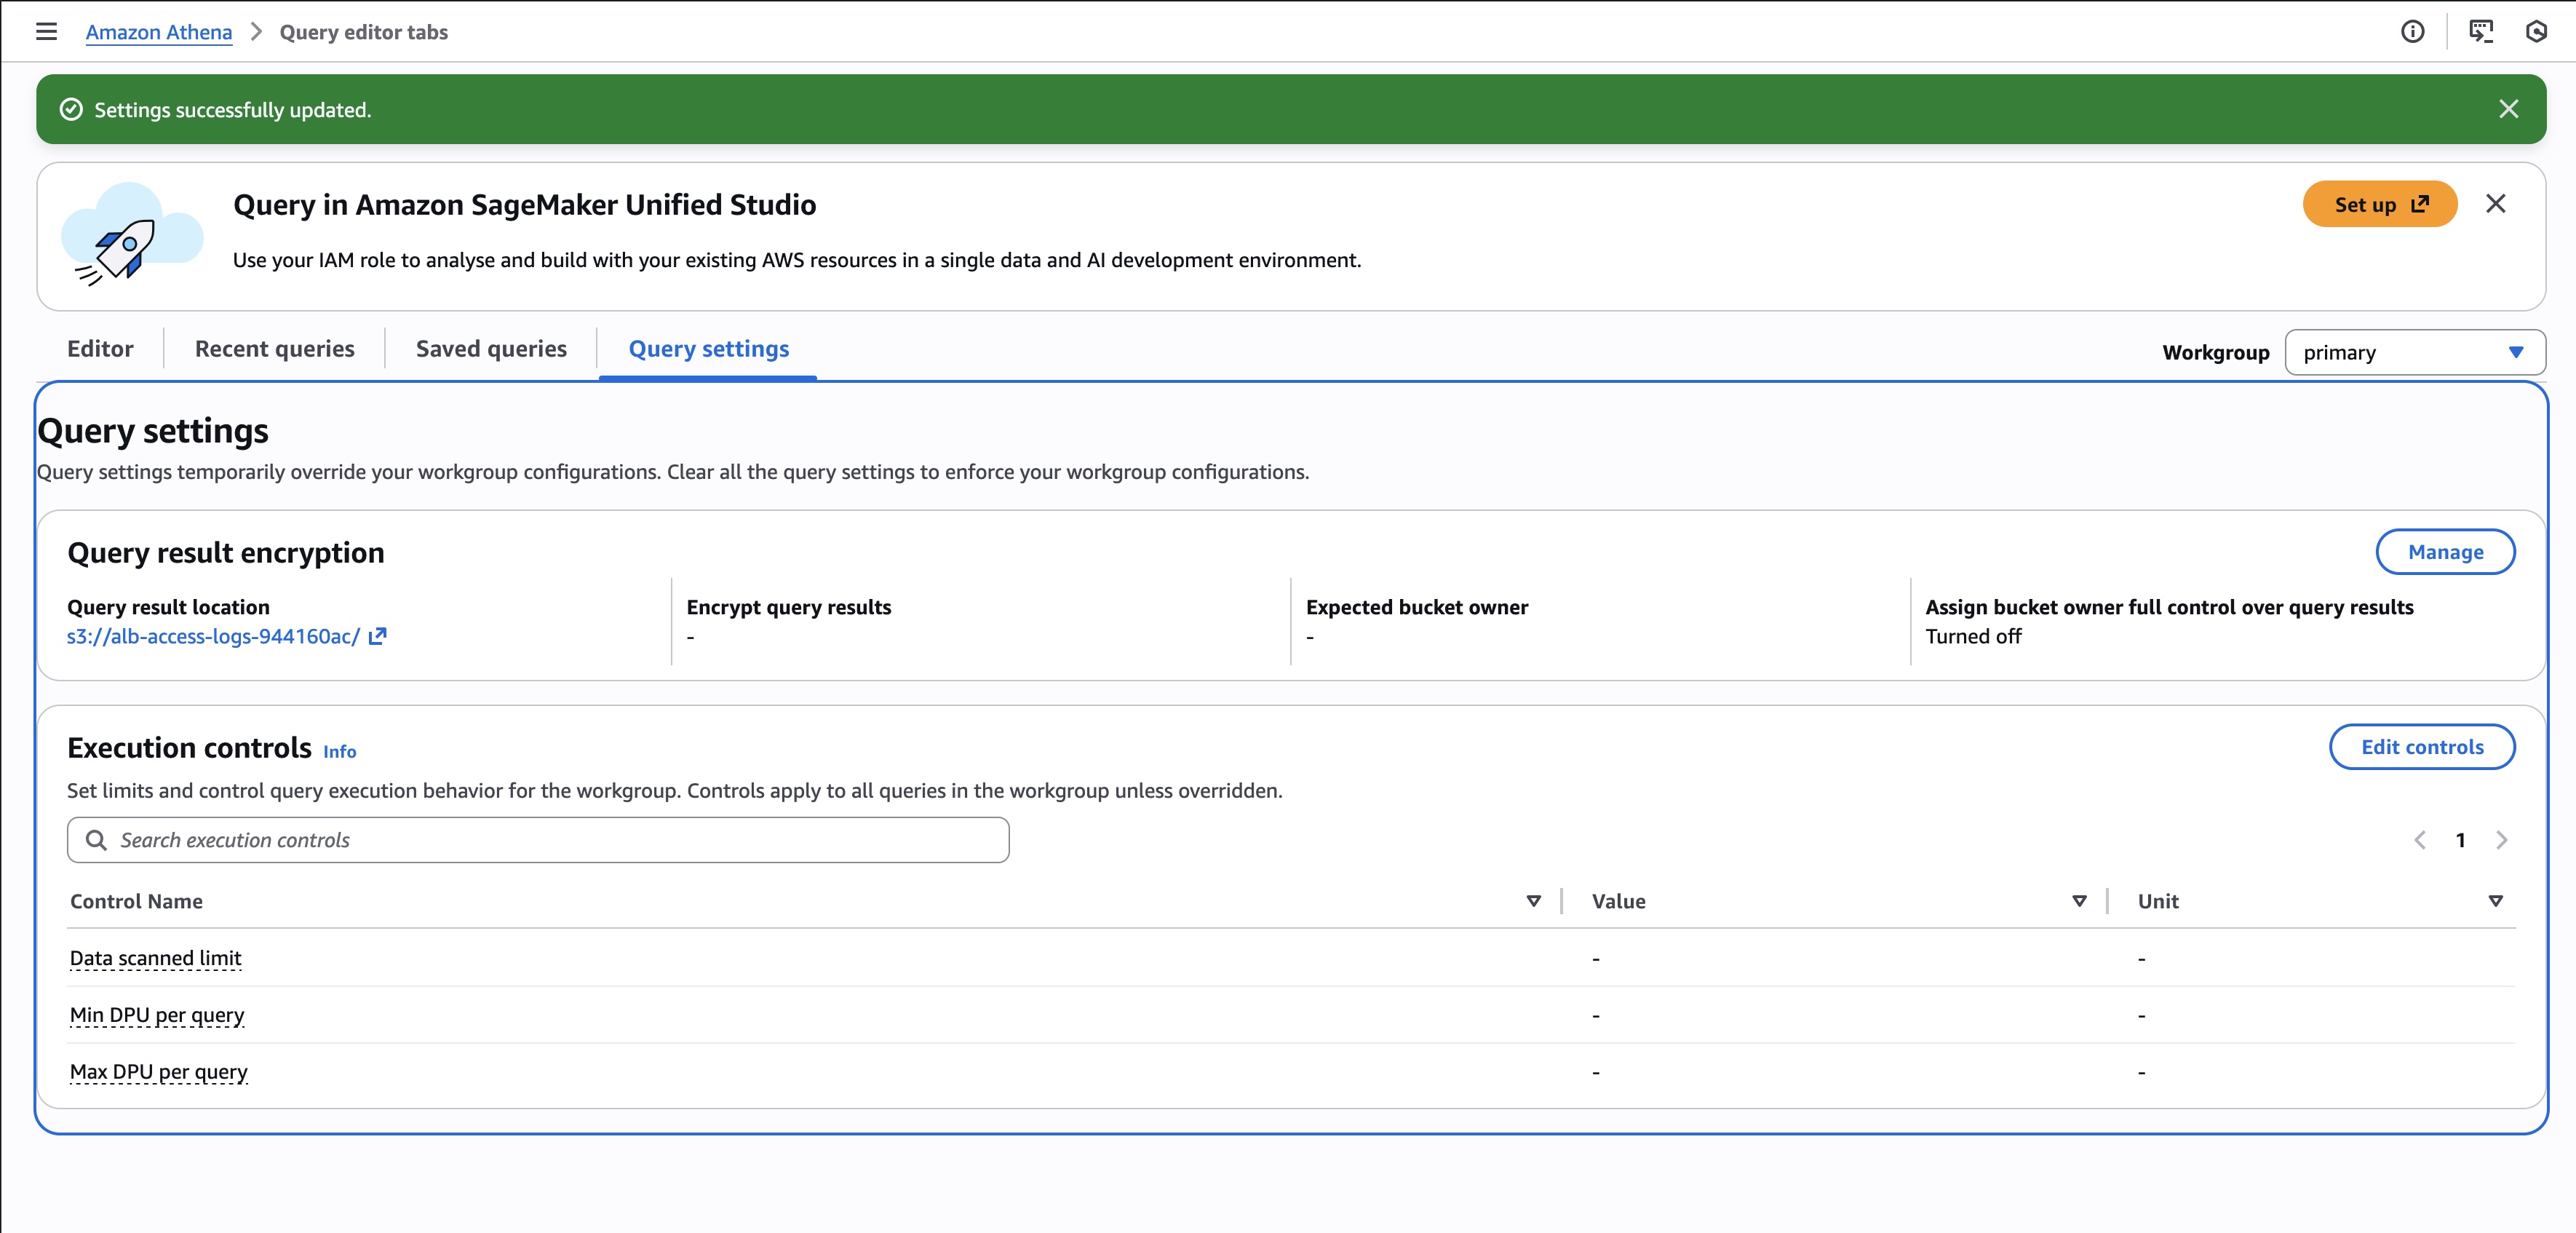This screenshot has height=1233, width=2576.
Task: Navigate to Amazon Athena via breadcrumb
Action: pyautogui.click(x=158, y=31)
